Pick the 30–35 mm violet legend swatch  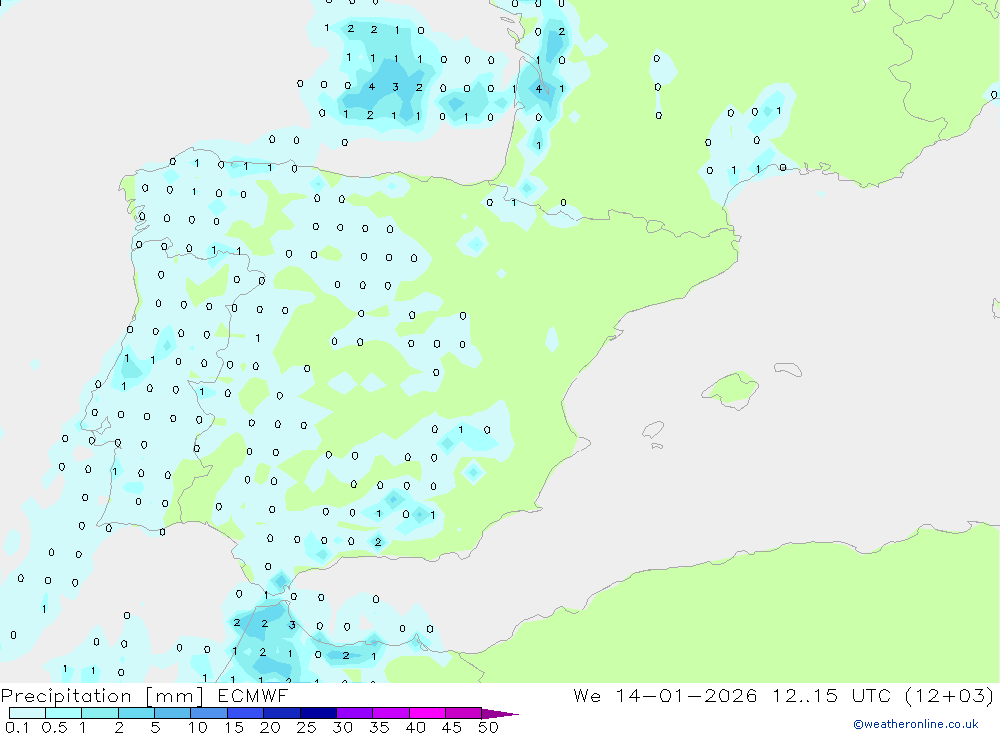[355, 713]
